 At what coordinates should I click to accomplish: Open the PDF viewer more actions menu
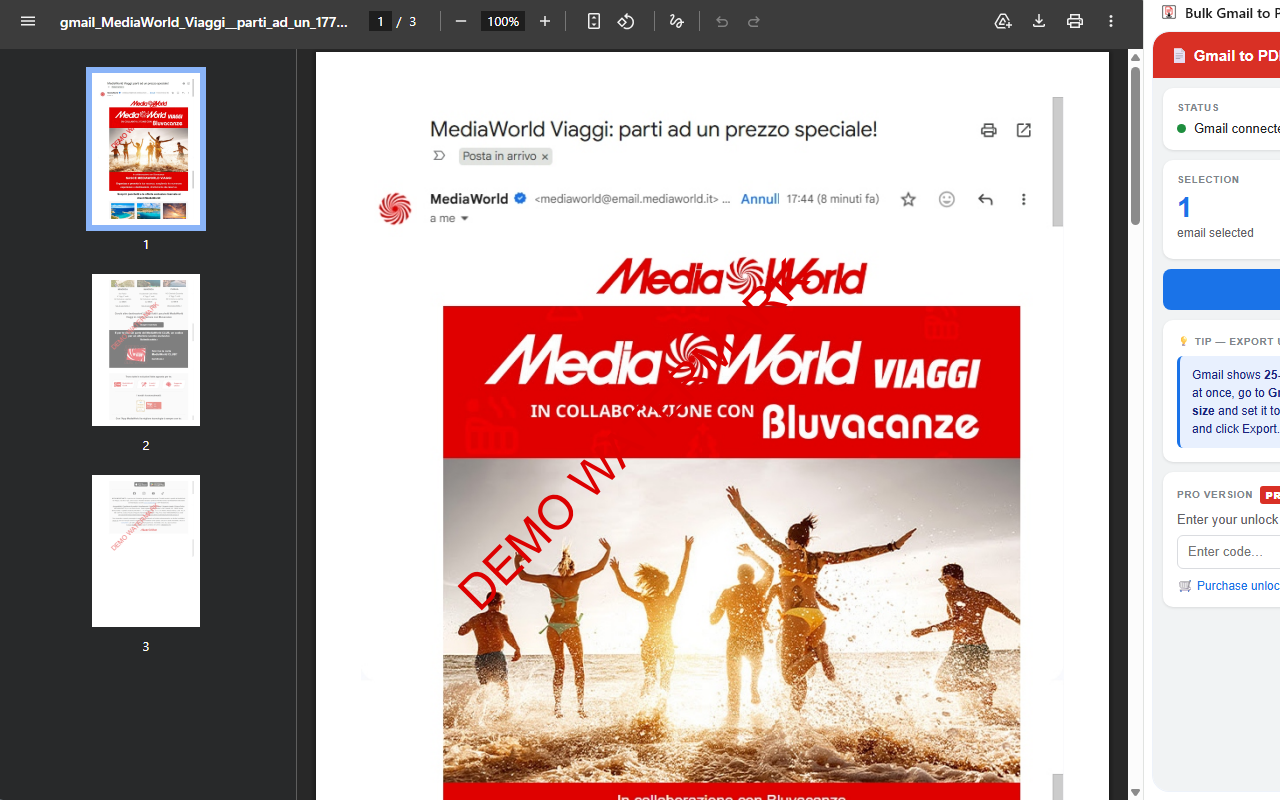click(1111, 21)
